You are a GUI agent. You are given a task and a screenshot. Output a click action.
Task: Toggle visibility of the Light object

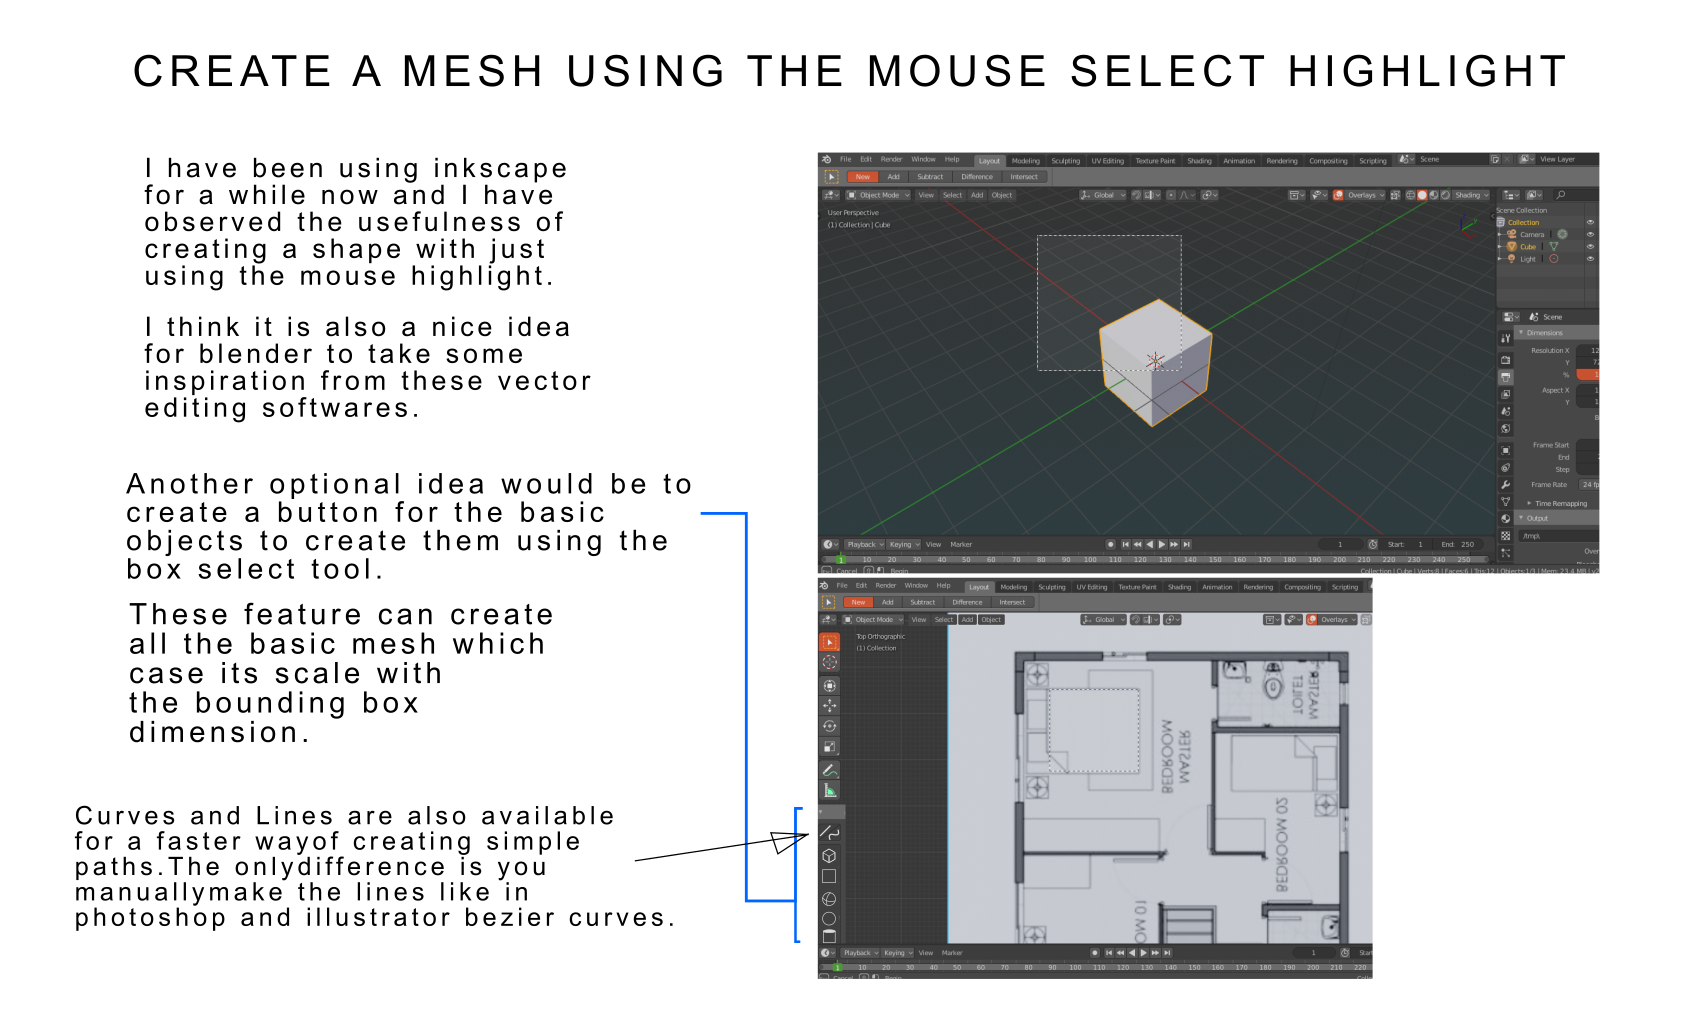coord(1590,259)
